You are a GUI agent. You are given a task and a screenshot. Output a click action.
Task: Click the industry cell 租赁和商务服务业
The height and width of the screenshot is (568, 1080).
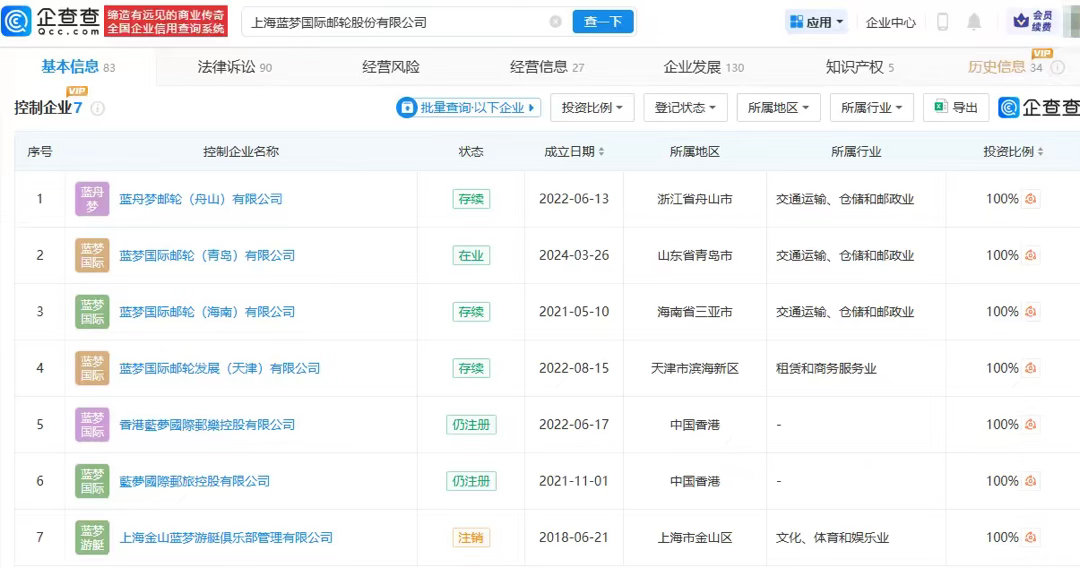(826, 368)
